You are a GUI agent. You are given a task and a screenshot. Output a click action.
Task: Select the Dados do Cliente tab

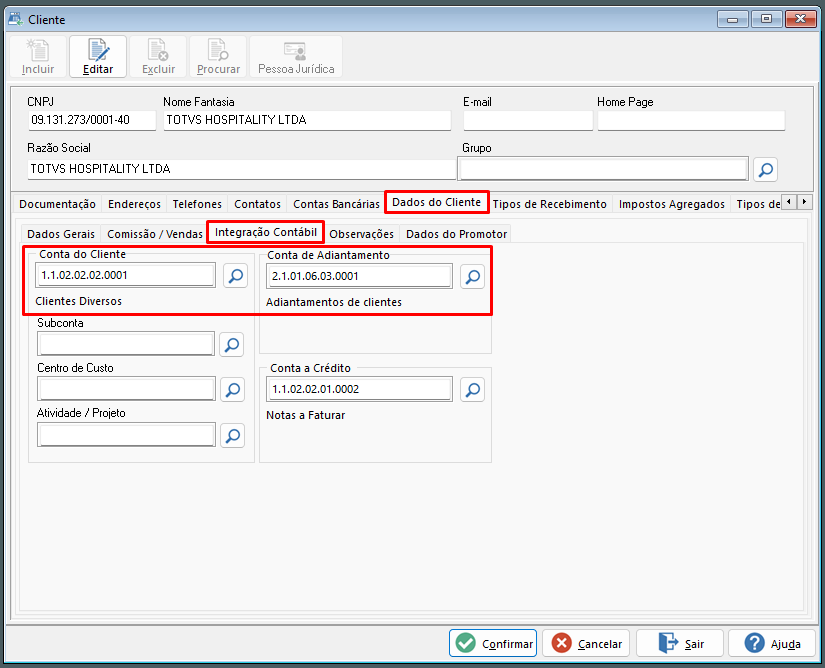coord(437,203)
